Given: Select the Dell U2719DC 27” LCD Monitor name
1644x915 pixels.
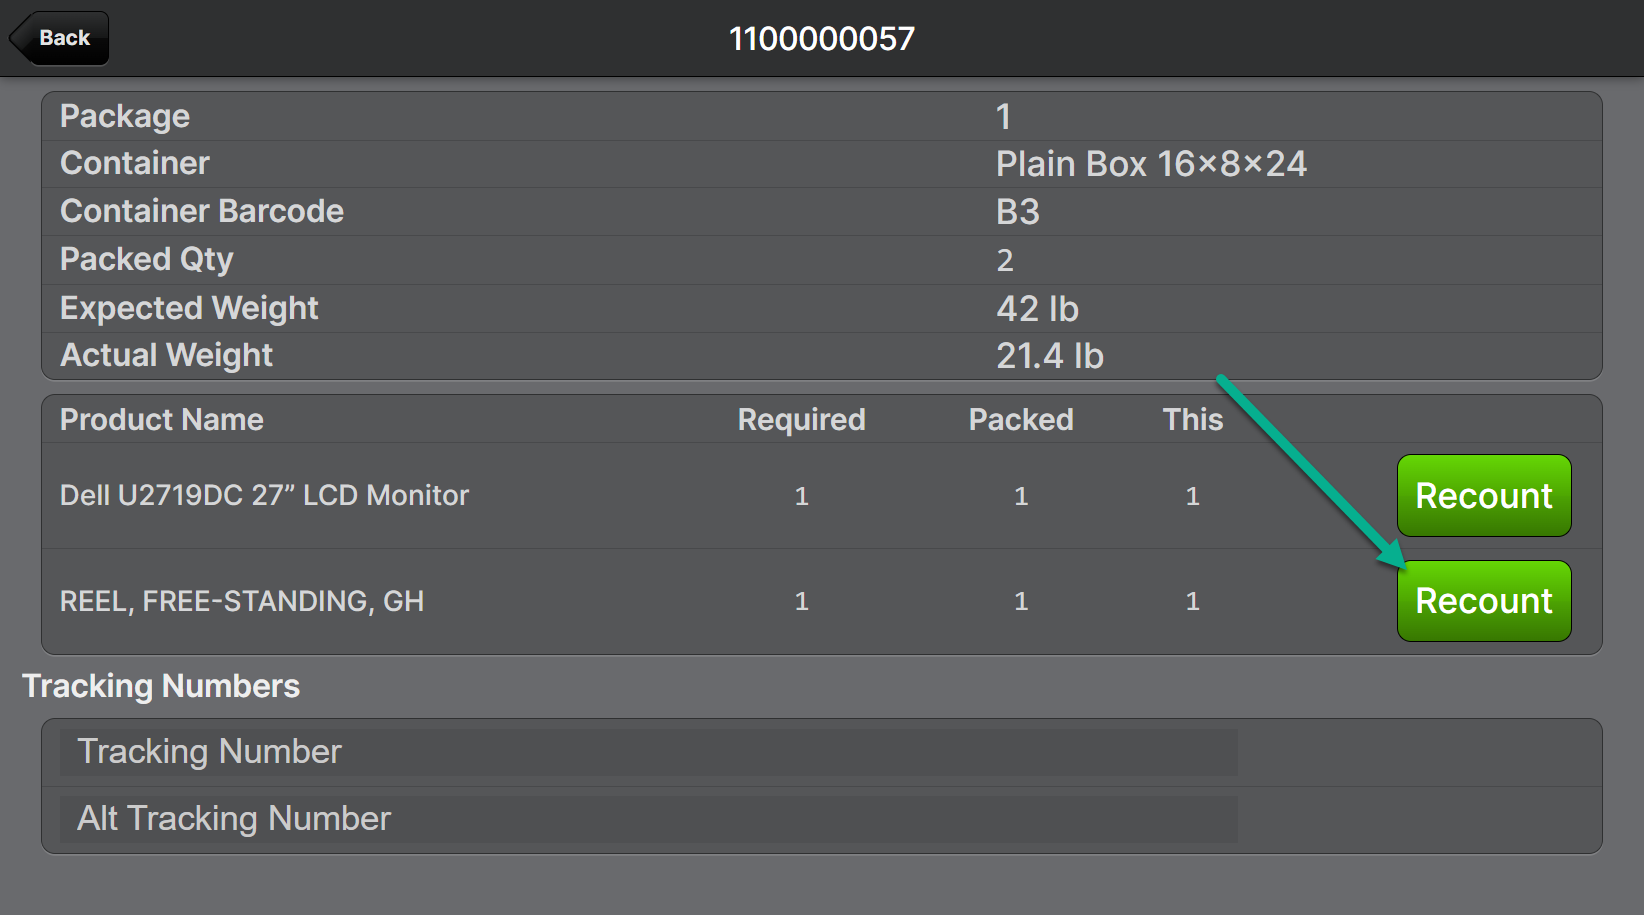Looking at the screenshot, I should [x=264, y=496].
